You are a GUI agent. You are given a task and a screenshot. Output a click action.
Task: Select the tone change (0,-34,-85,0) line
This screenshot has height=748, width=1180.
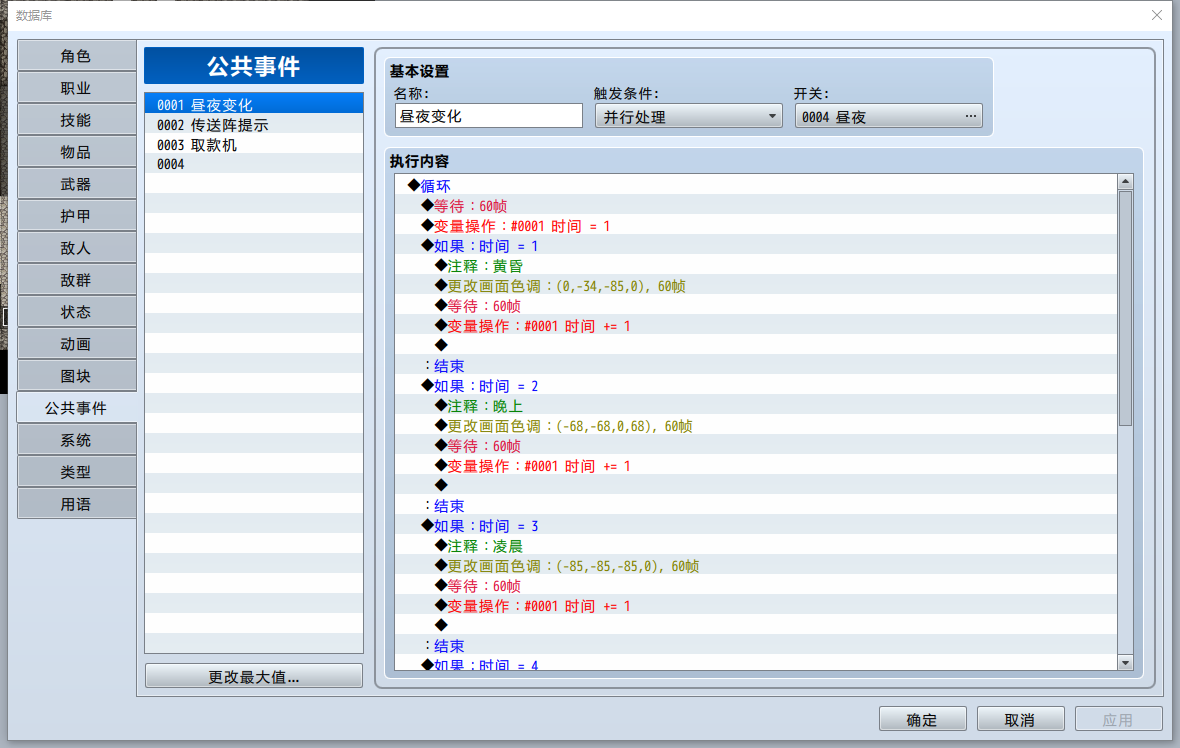(x=756, y=285)
